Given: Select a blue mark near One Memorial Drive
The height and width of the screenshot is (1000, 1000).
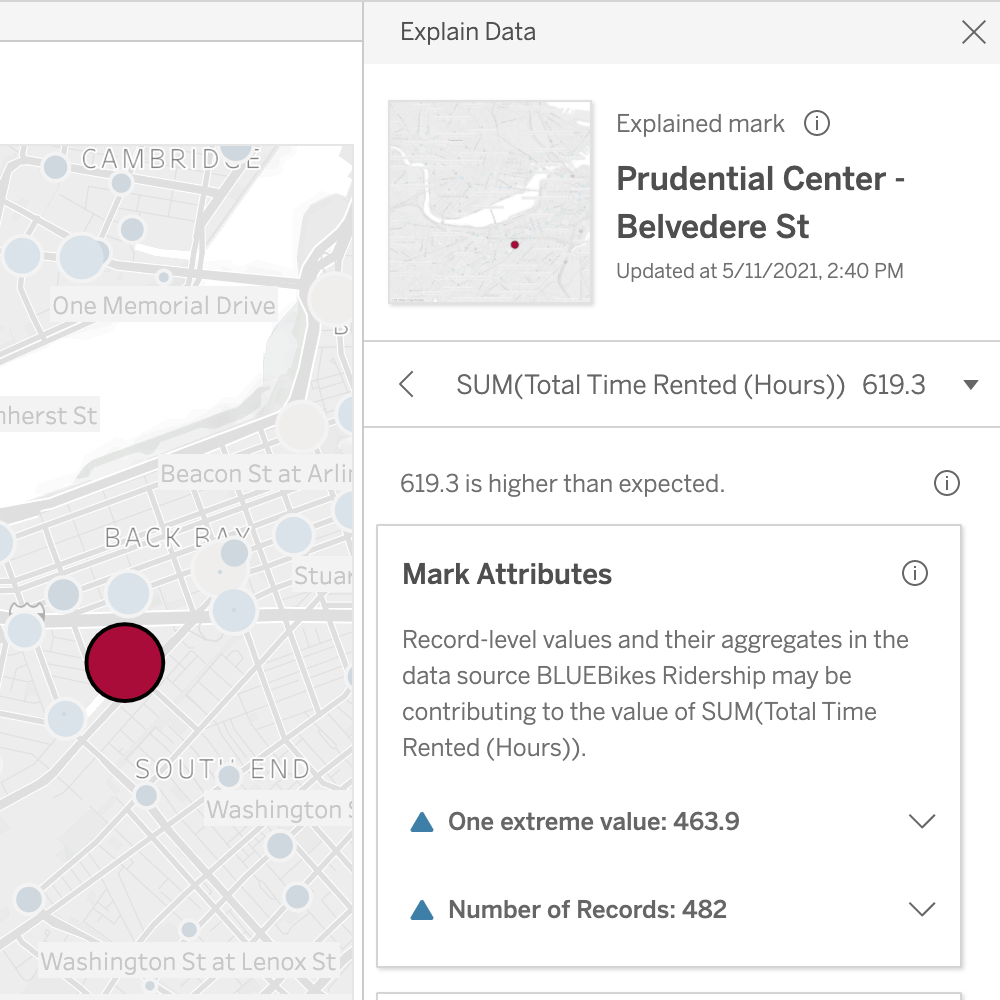Looking at the screenshot, I should tap(83, 258).
